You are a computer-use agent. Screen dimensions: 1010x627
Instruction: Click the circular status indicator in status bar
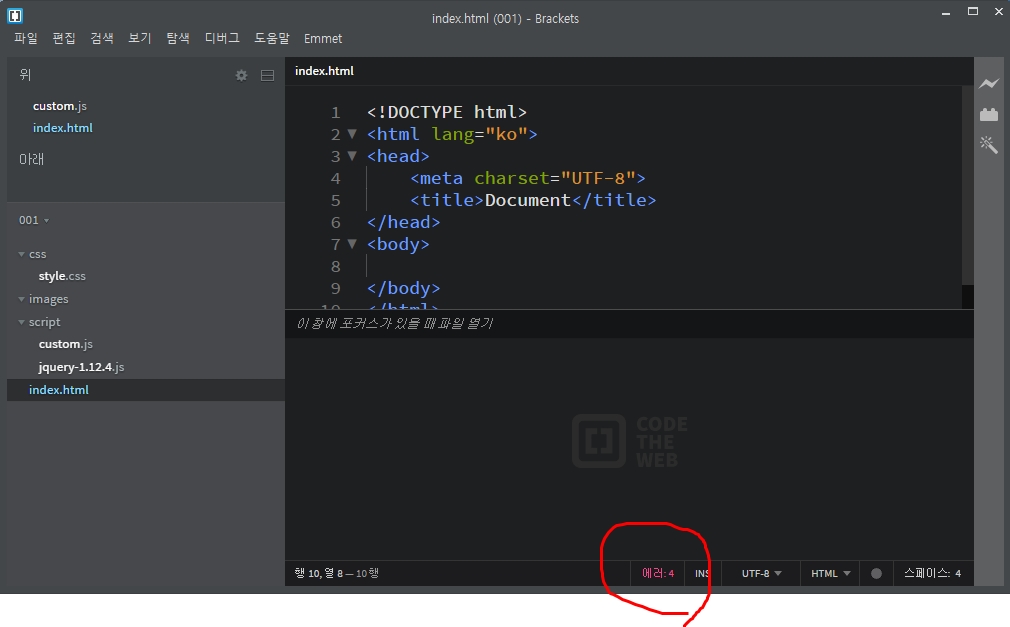(876, 574)
